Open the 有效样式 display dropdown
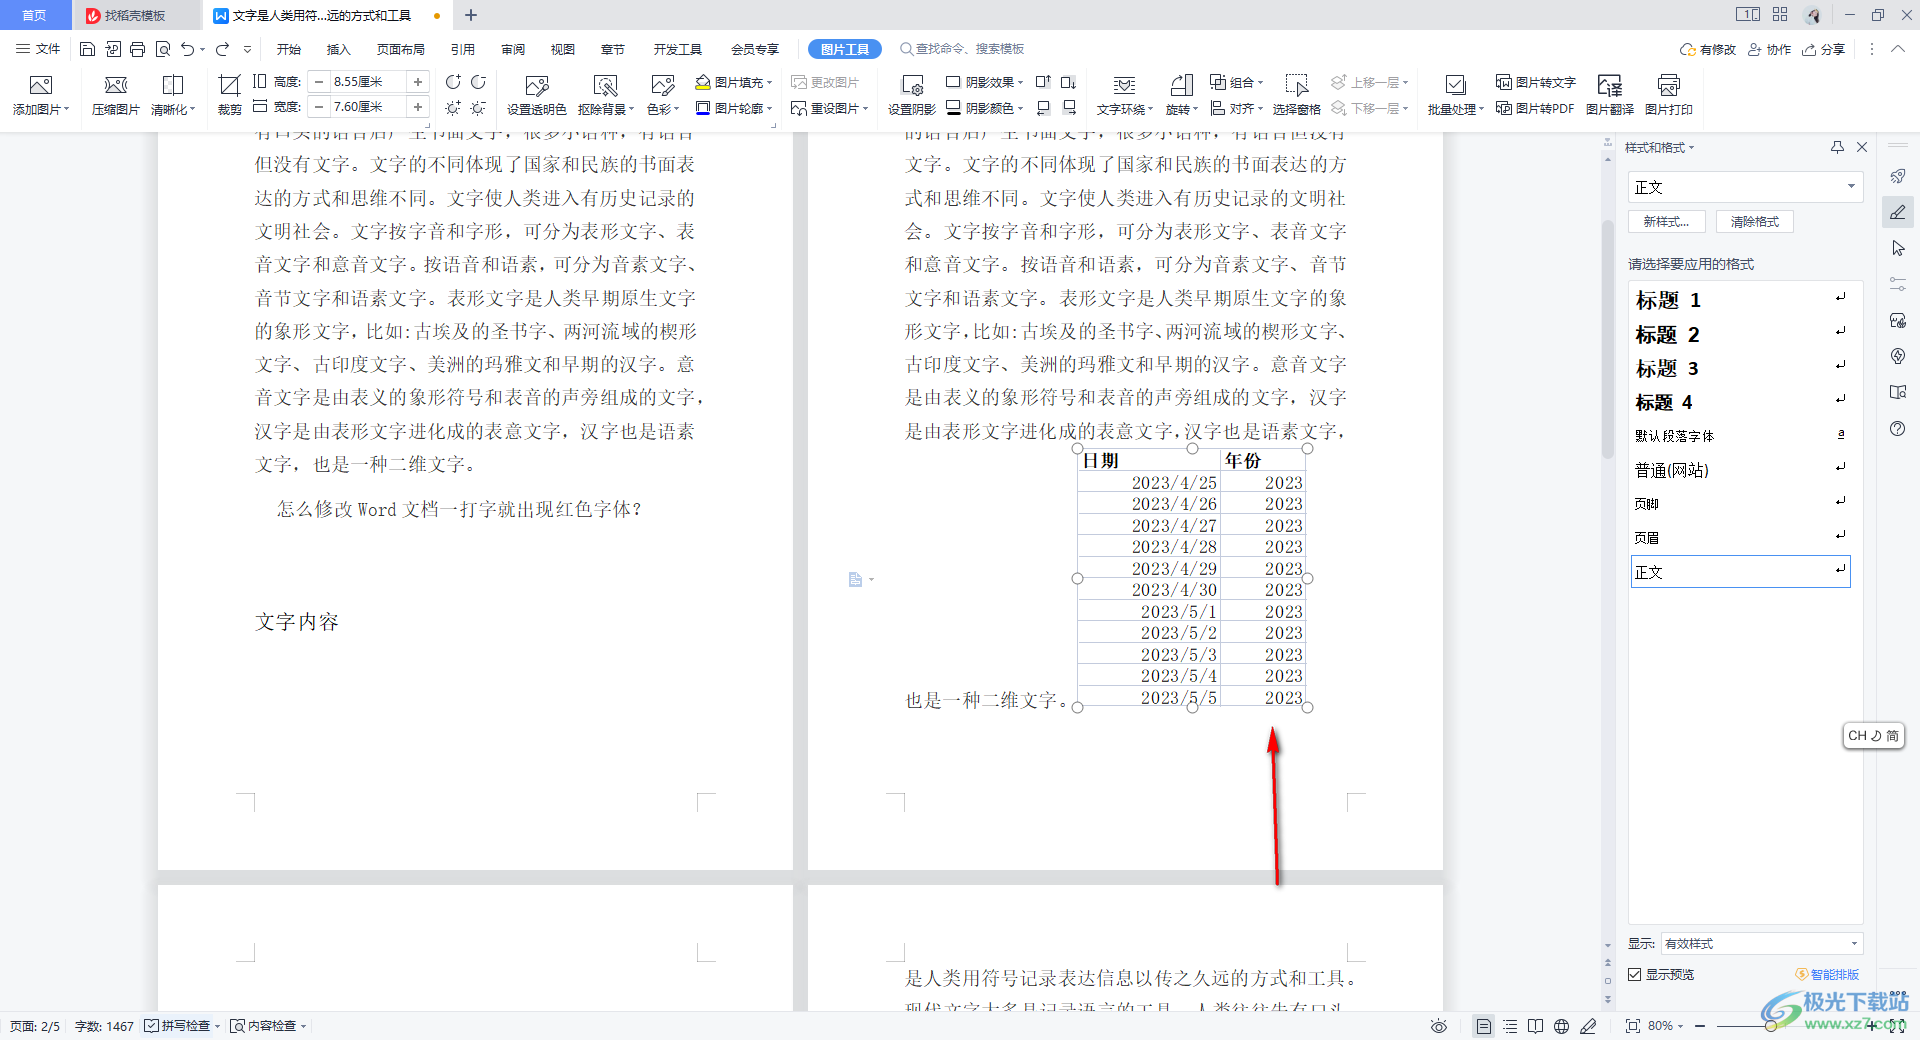This screenshot has width=1920, height=1040. (1761, 943)
